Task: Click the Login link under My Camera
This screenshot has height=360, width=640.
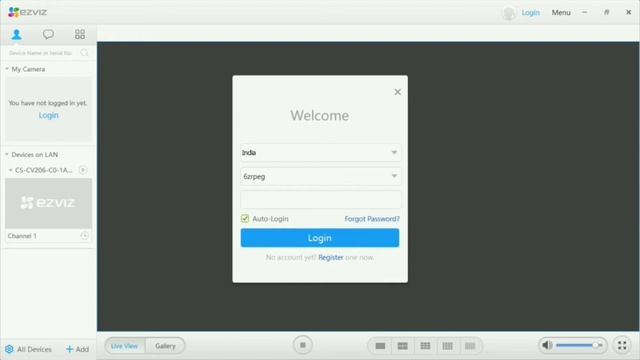Action: [x=49, y=116]
